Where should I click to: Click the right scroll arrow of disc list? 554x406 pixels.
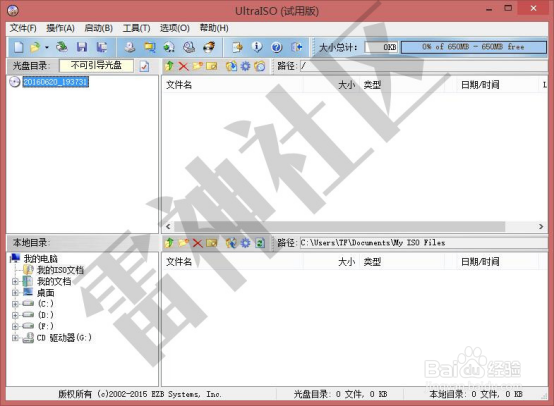pyautogui.click(x=541, y=226)
